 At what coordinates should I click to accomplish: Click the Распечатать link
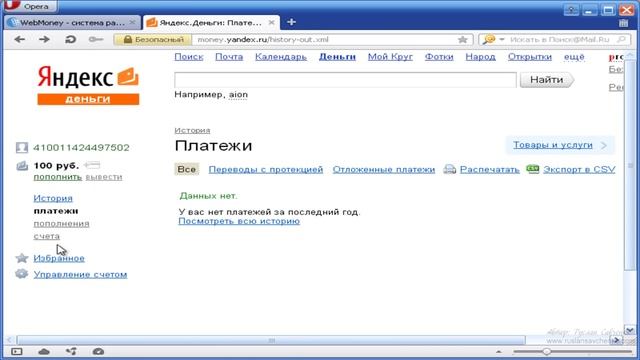click(x=490, y=169)
